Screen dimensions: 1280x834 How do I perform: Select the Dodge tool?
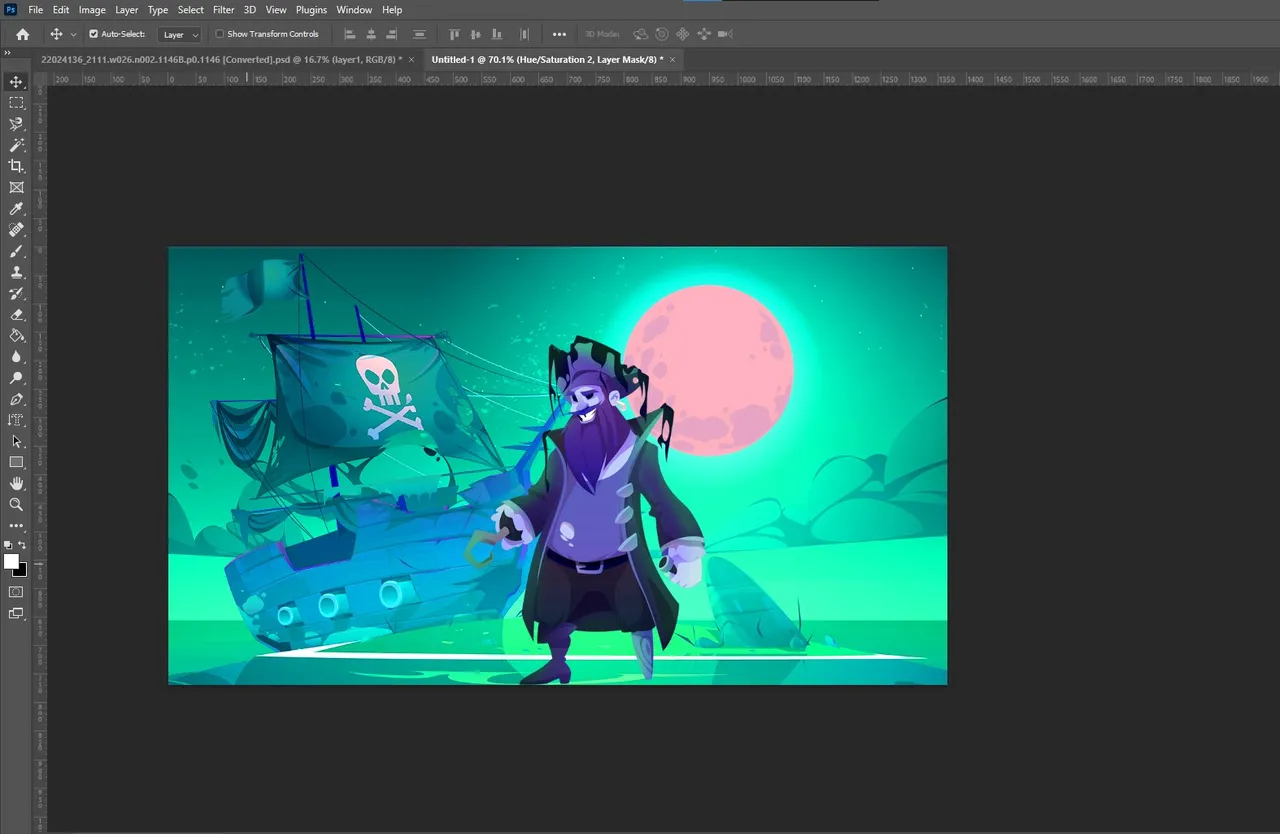(x=16, y=378)
